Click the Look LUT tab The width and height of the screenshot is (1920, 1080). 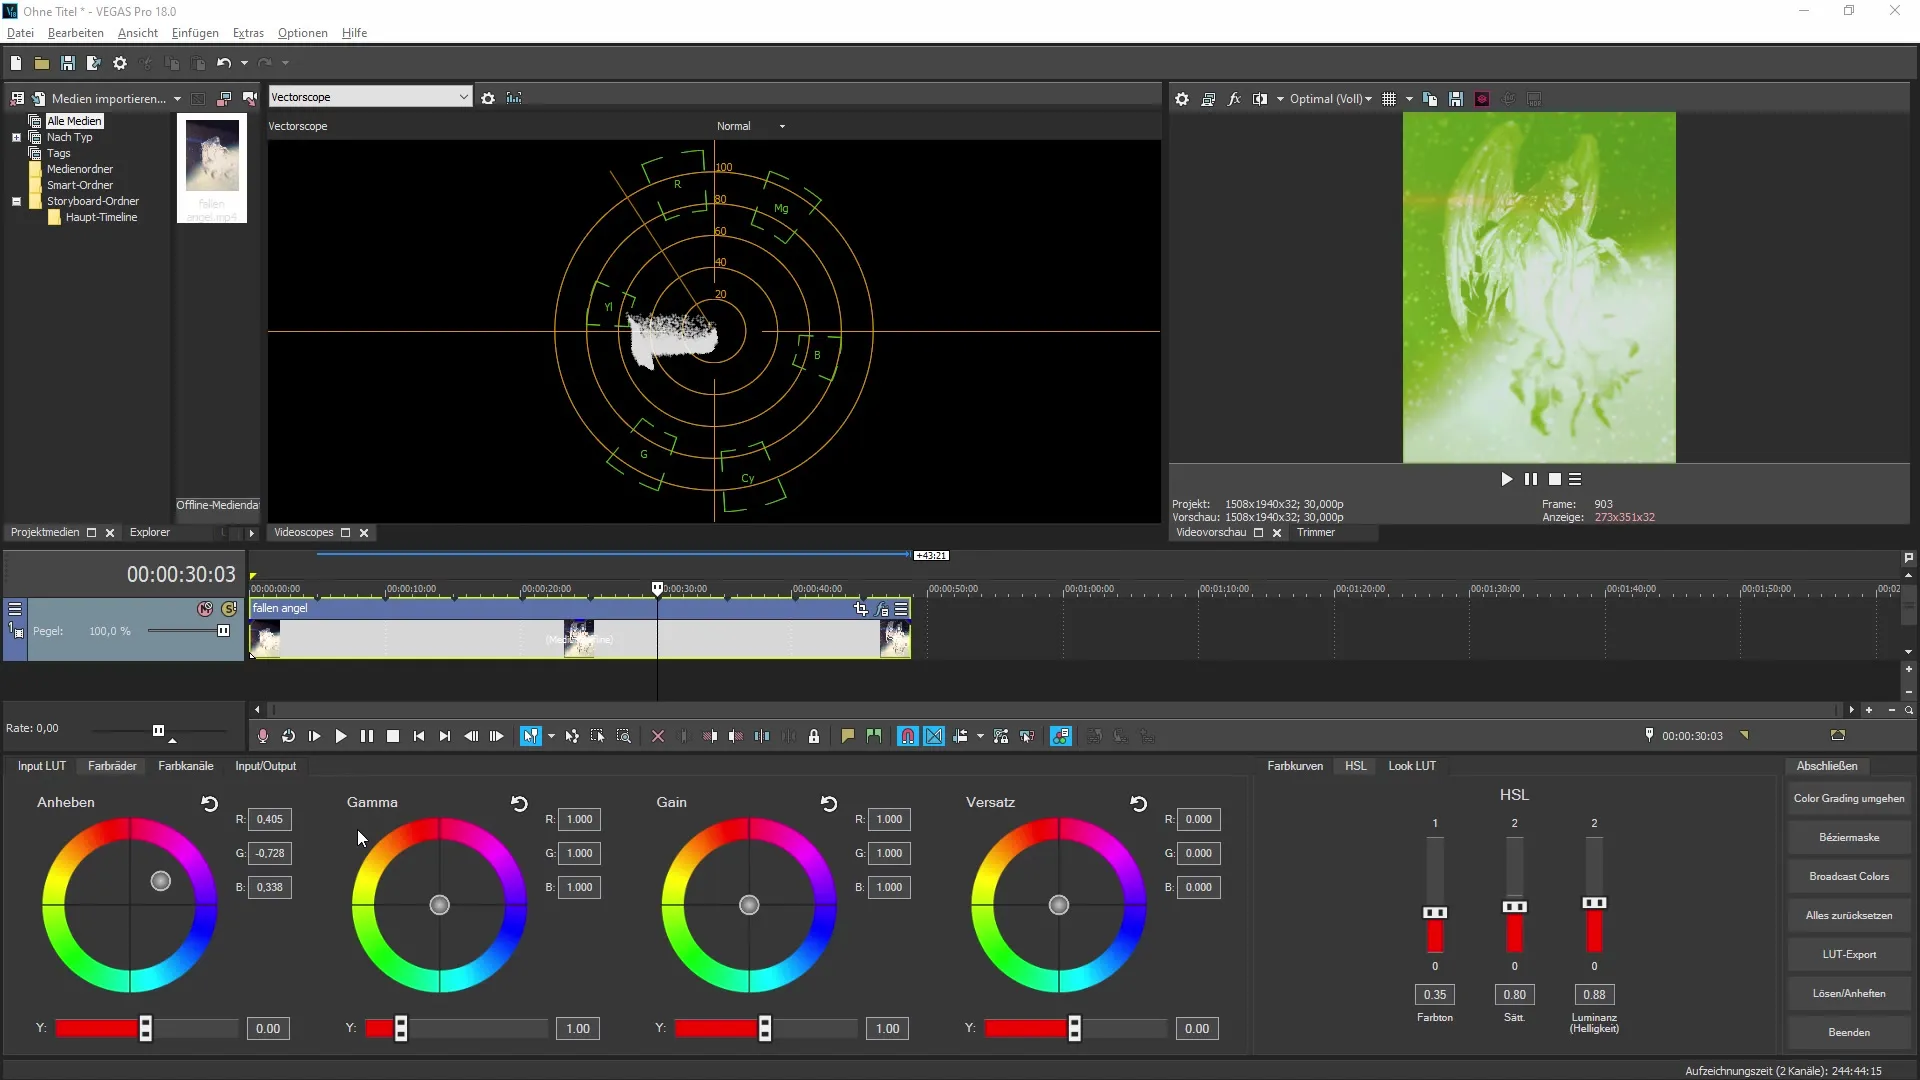[x=1414, y=766]
